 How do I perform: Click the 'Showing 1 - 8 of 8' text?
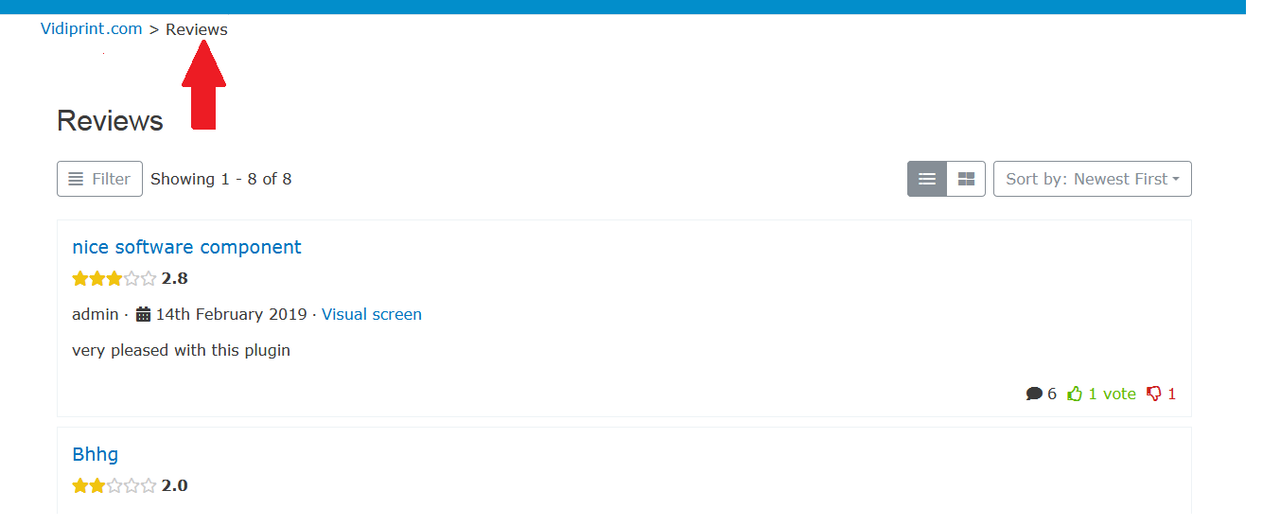click(221, 179)
